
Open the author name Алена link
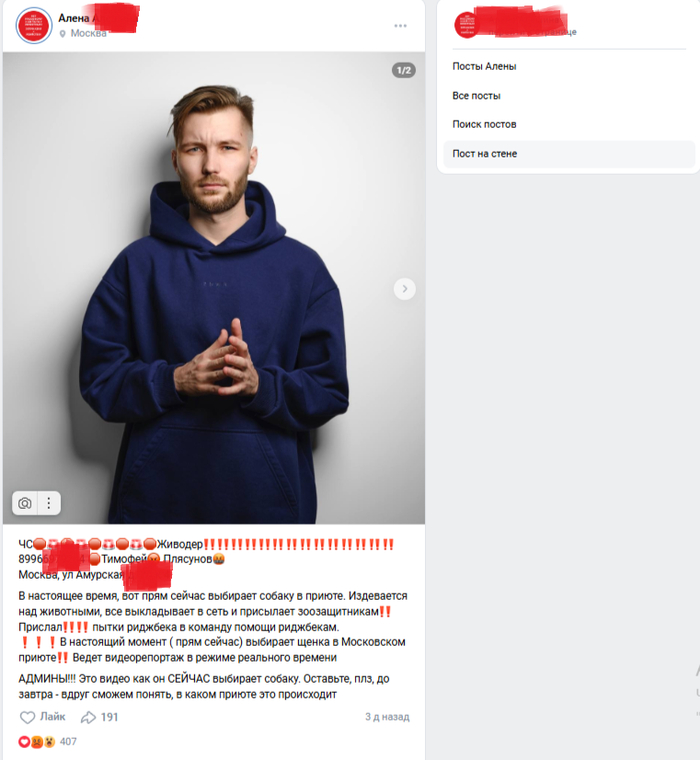point(74,18)
